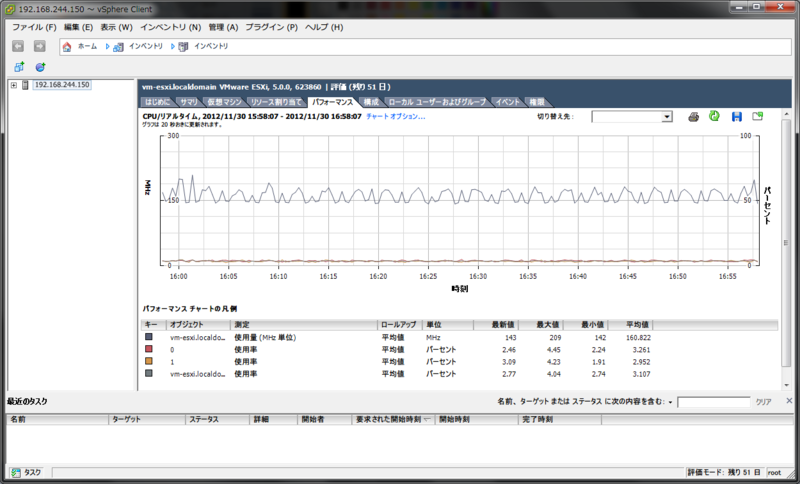
Task: Close the recent tasks panel
Action: click(789, 401)
